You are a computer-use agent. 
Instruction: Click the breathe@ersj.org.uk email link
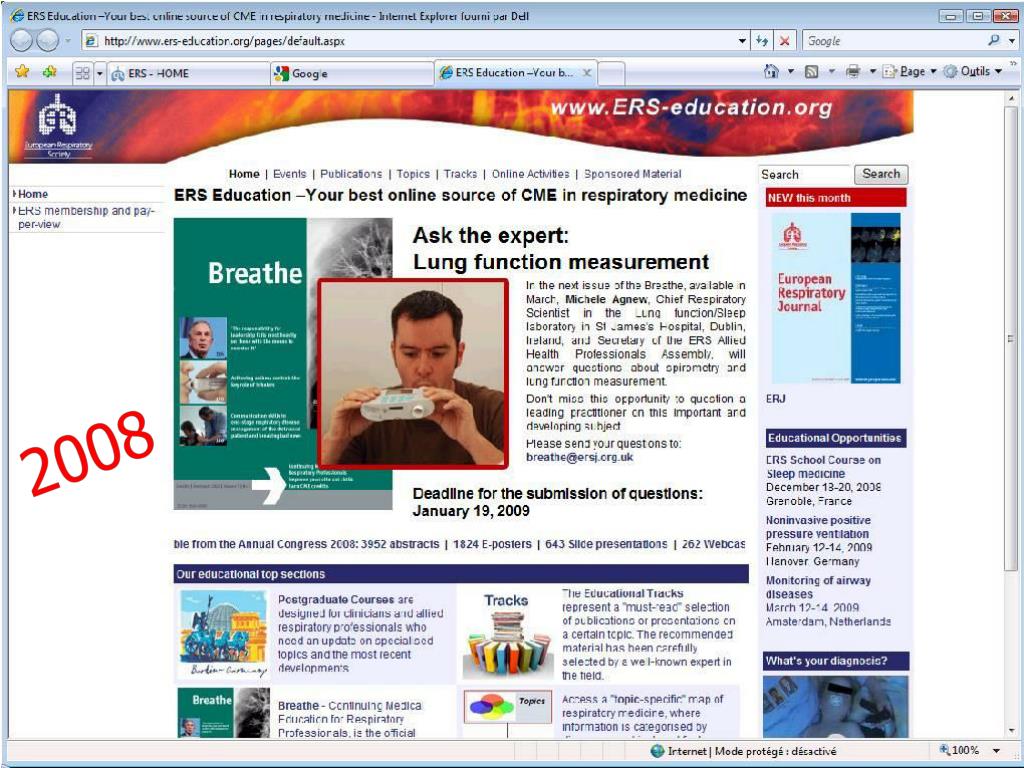pos(579,457)
